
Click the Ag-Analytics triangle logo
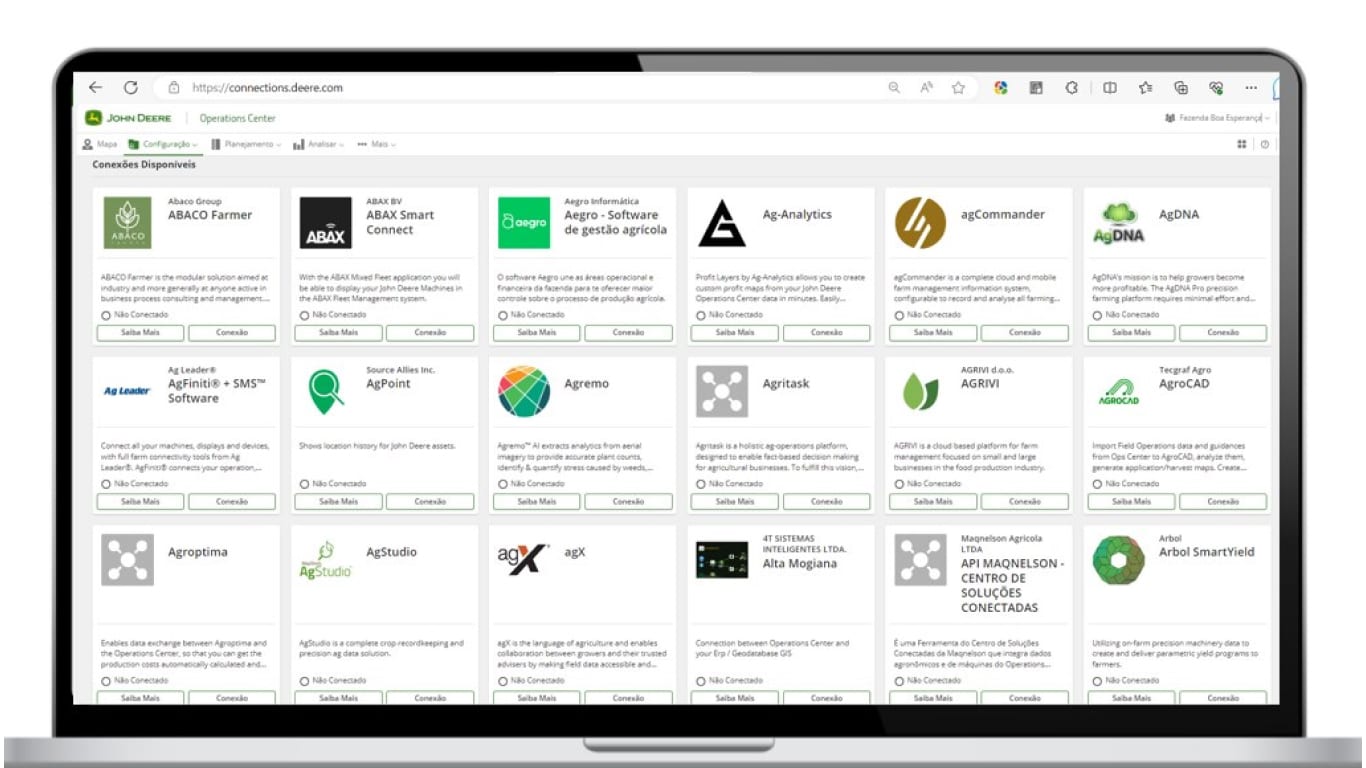pos(722,223)
